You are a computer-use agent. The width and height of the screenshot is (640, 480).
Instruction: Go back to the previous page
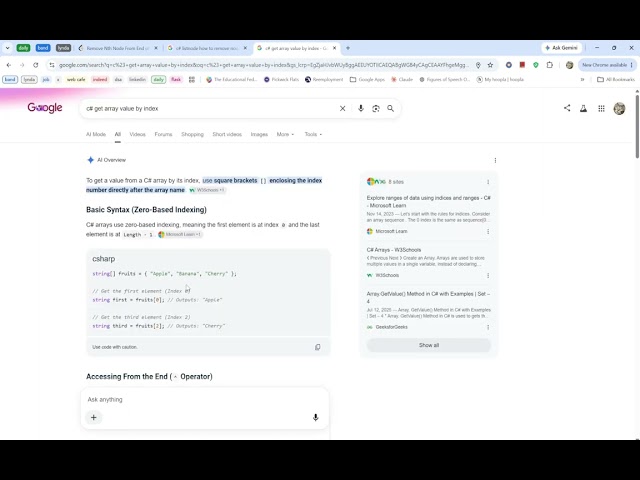[9, 65]
